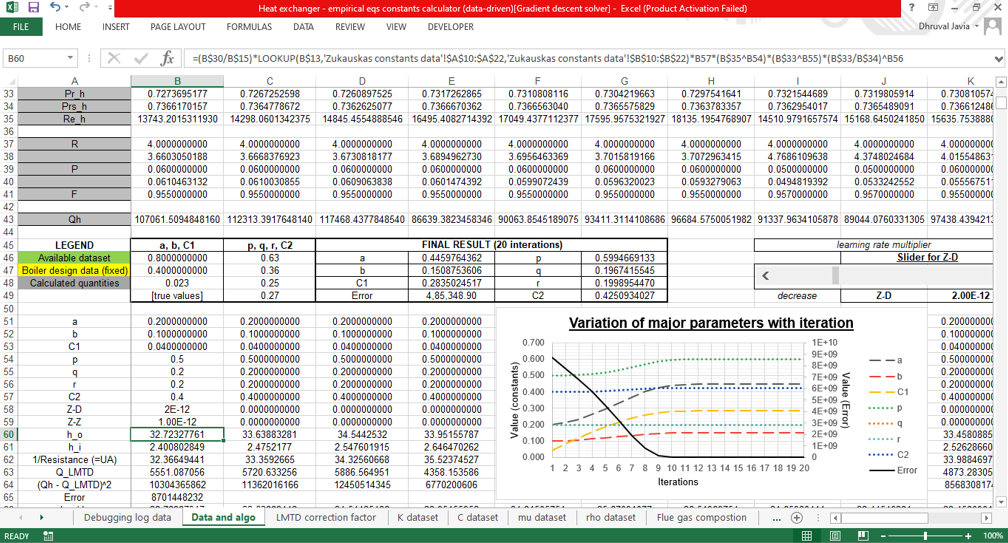Click the zoom slider handle
Image resolution: width=1008 pixels, height=543 pixels.
(x=925, y=535)
